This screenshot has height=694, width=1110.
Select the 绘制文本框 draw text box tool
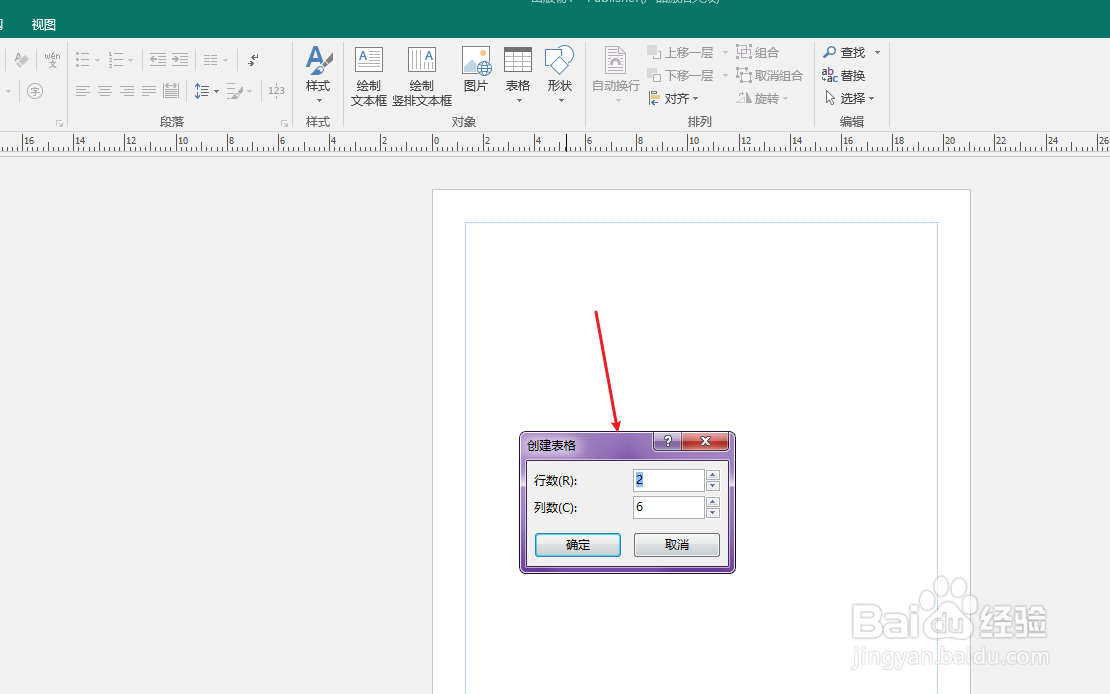[x=368, y=75]
